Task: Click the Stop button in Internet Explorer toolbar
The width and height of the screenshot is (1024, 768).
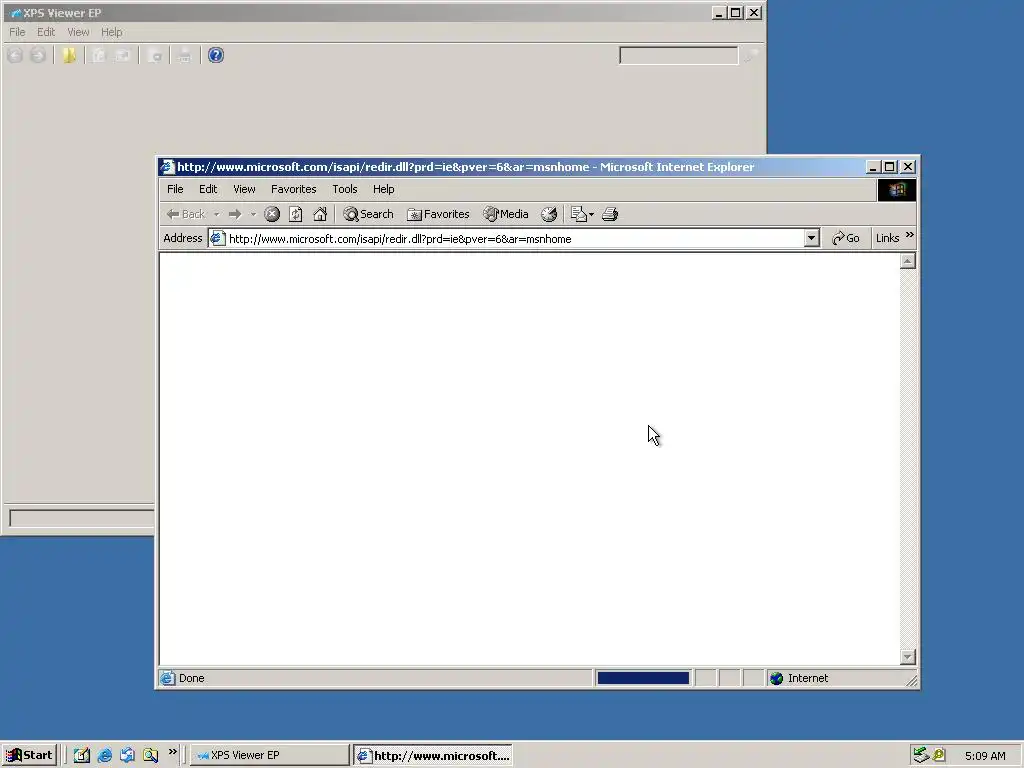Action: 272,214
